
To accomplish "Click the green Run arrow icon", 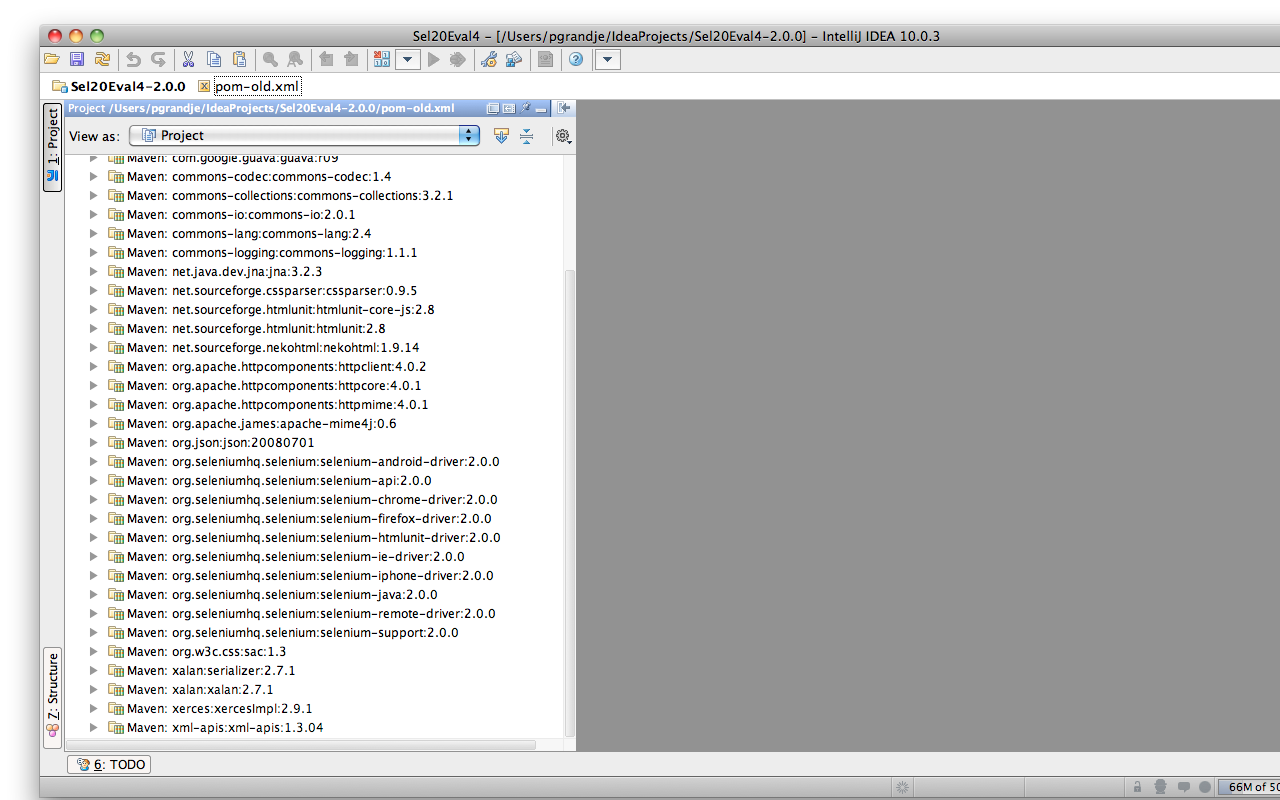I will coord(433,60).
